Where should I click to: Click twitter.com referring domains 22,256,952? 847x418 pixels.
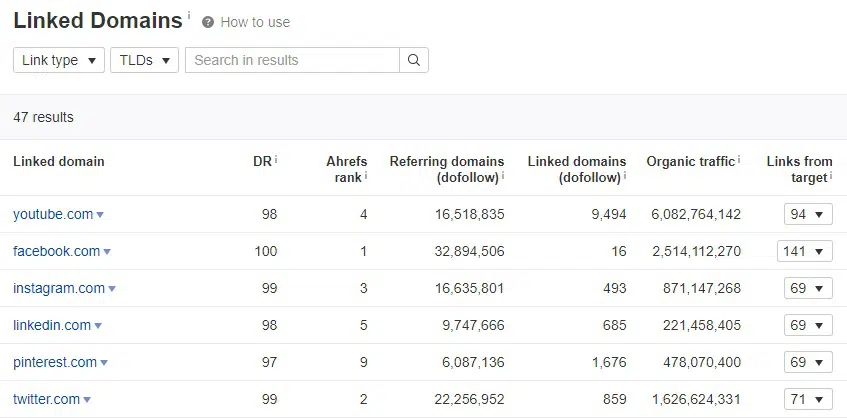click(x=469, y=399)
